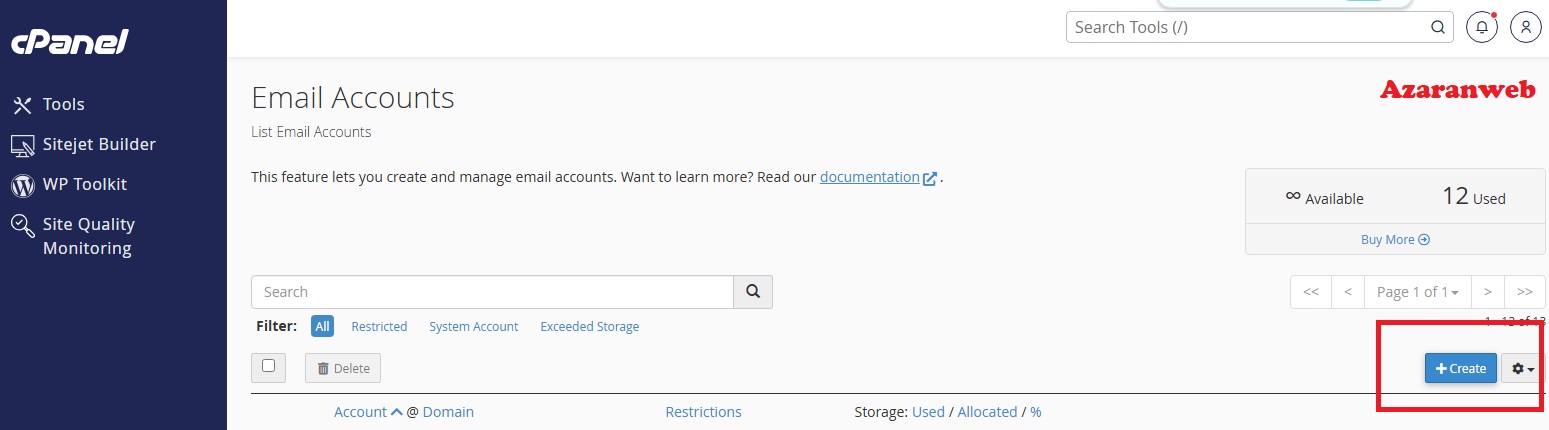1549x430 pixels.
Task: Open the user account icon
Action: tap(1526, 28)
